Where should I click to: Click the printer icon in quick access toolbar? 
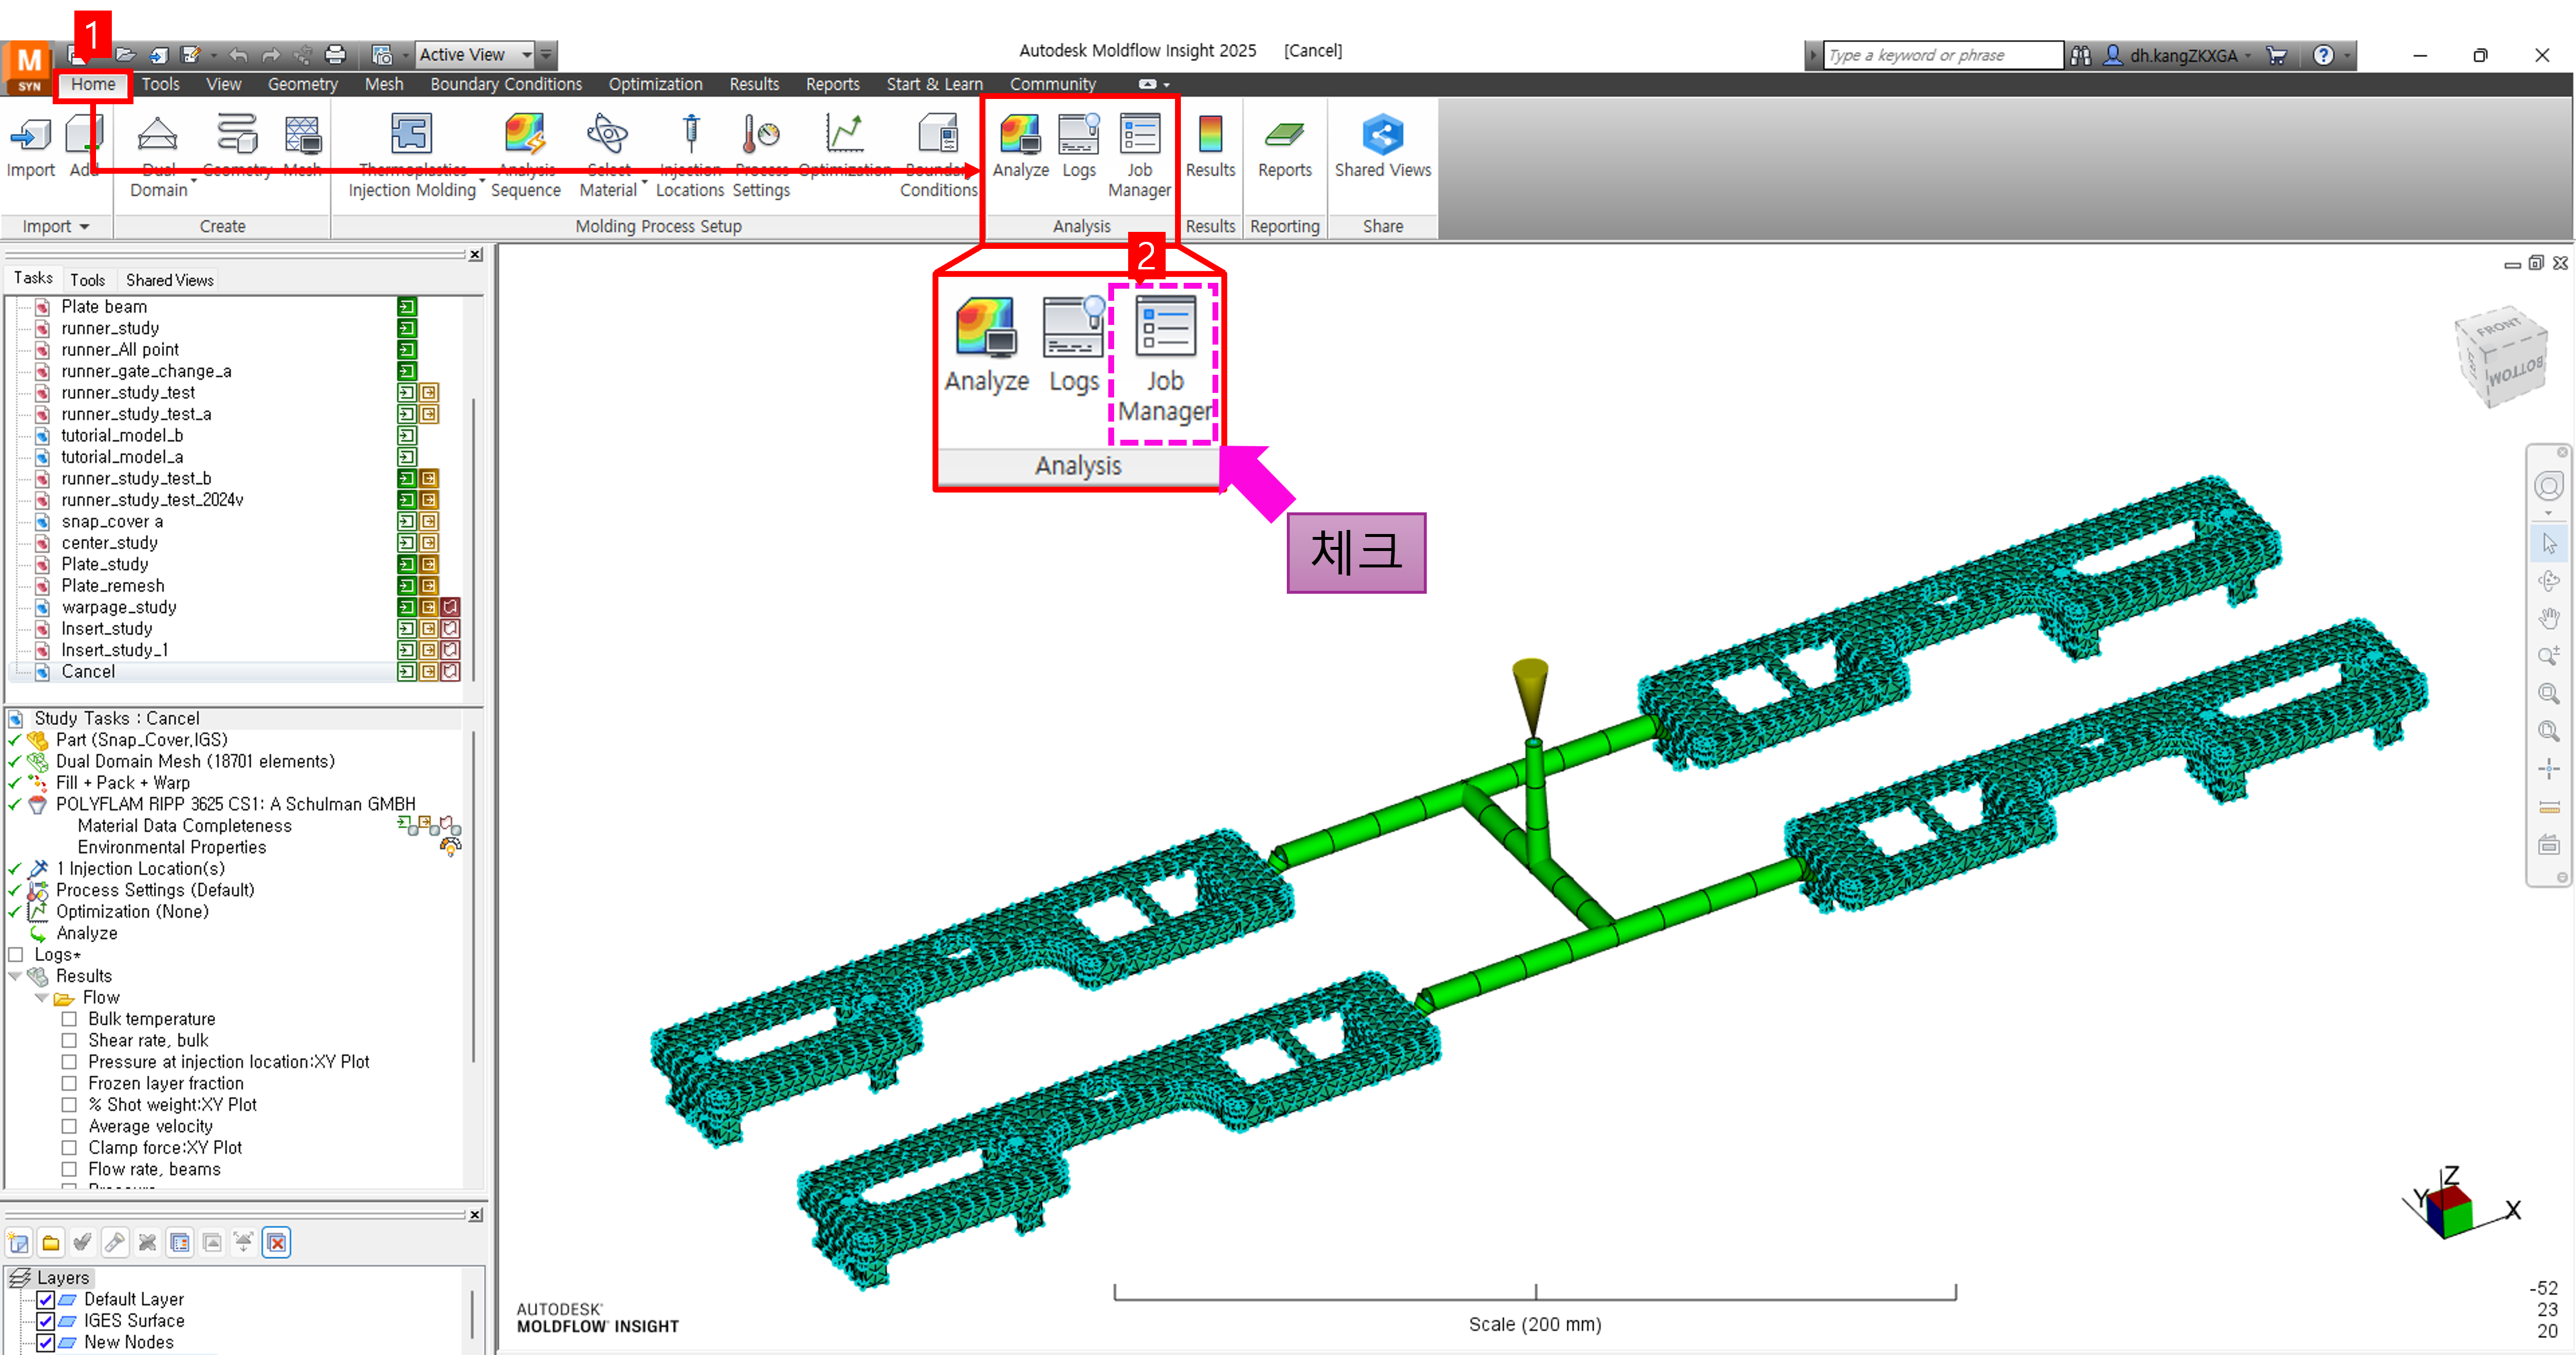point(336,55)
